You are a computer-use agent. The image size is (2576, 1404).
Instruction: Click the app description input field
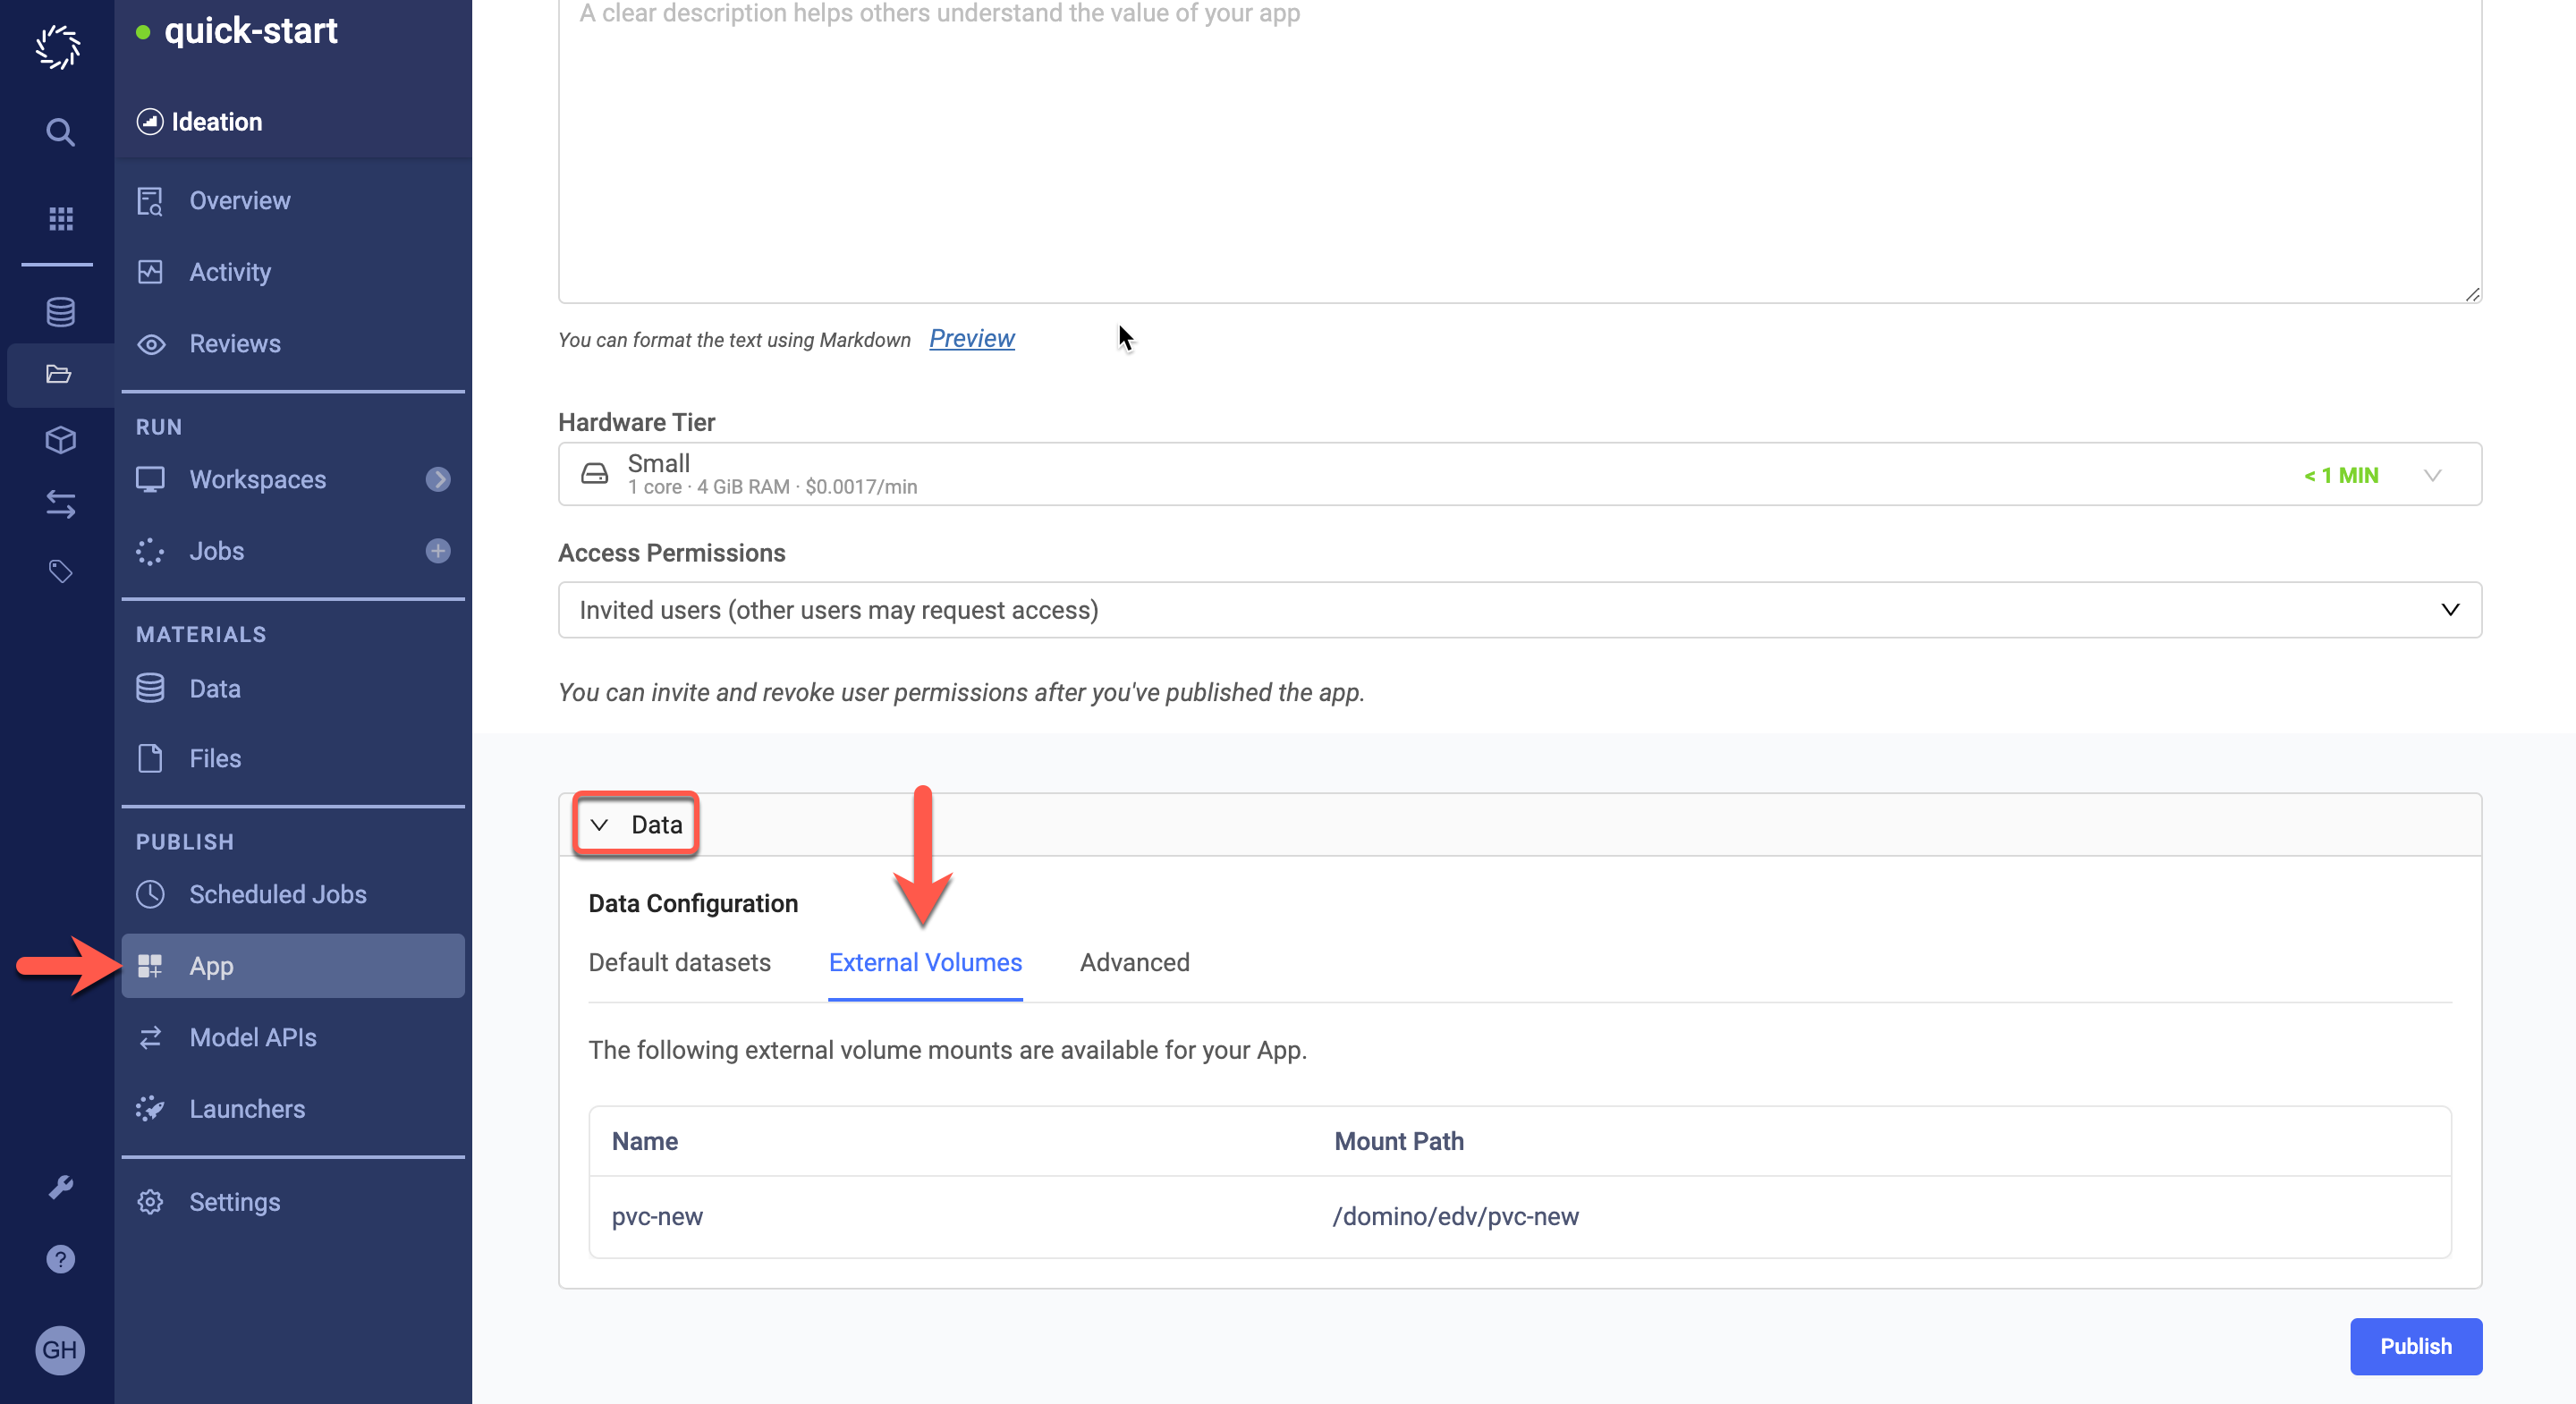(x=1518, y=145)
